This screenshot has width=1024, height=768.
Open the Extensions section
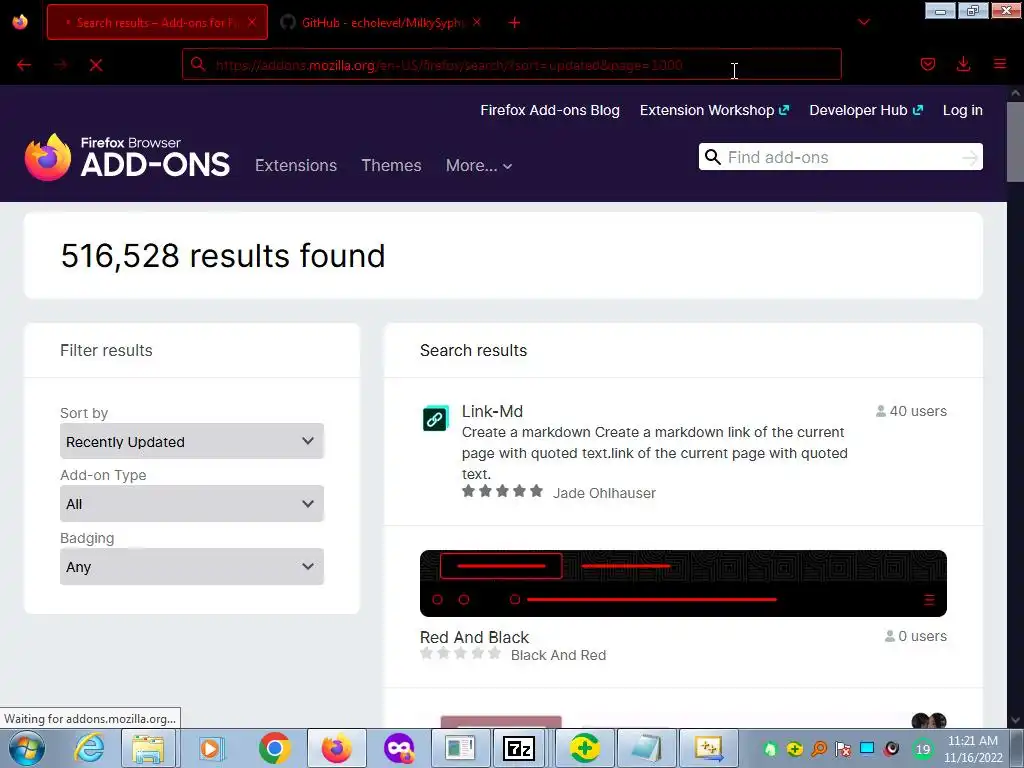296,165
